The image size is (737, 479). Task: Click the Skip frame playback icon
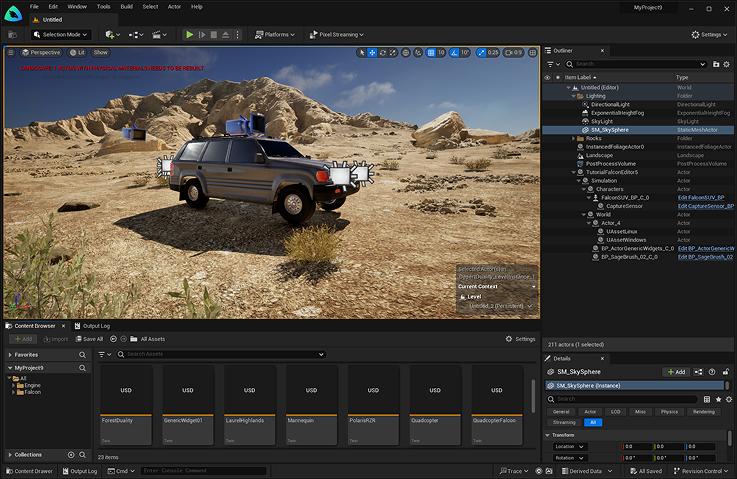pos(202,34)
